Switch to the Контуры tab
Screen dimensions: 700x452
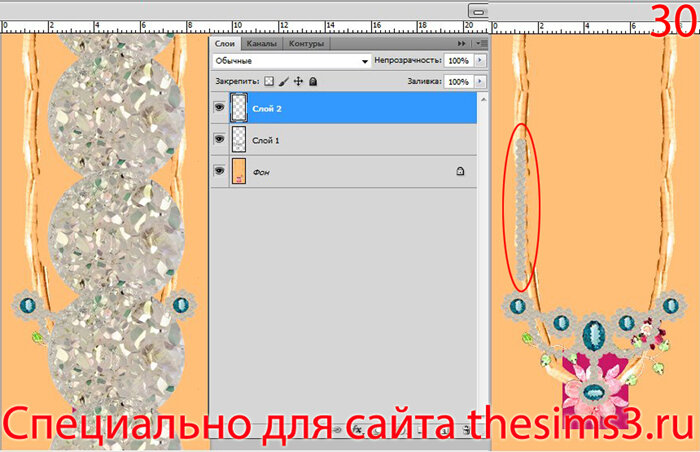304,44
